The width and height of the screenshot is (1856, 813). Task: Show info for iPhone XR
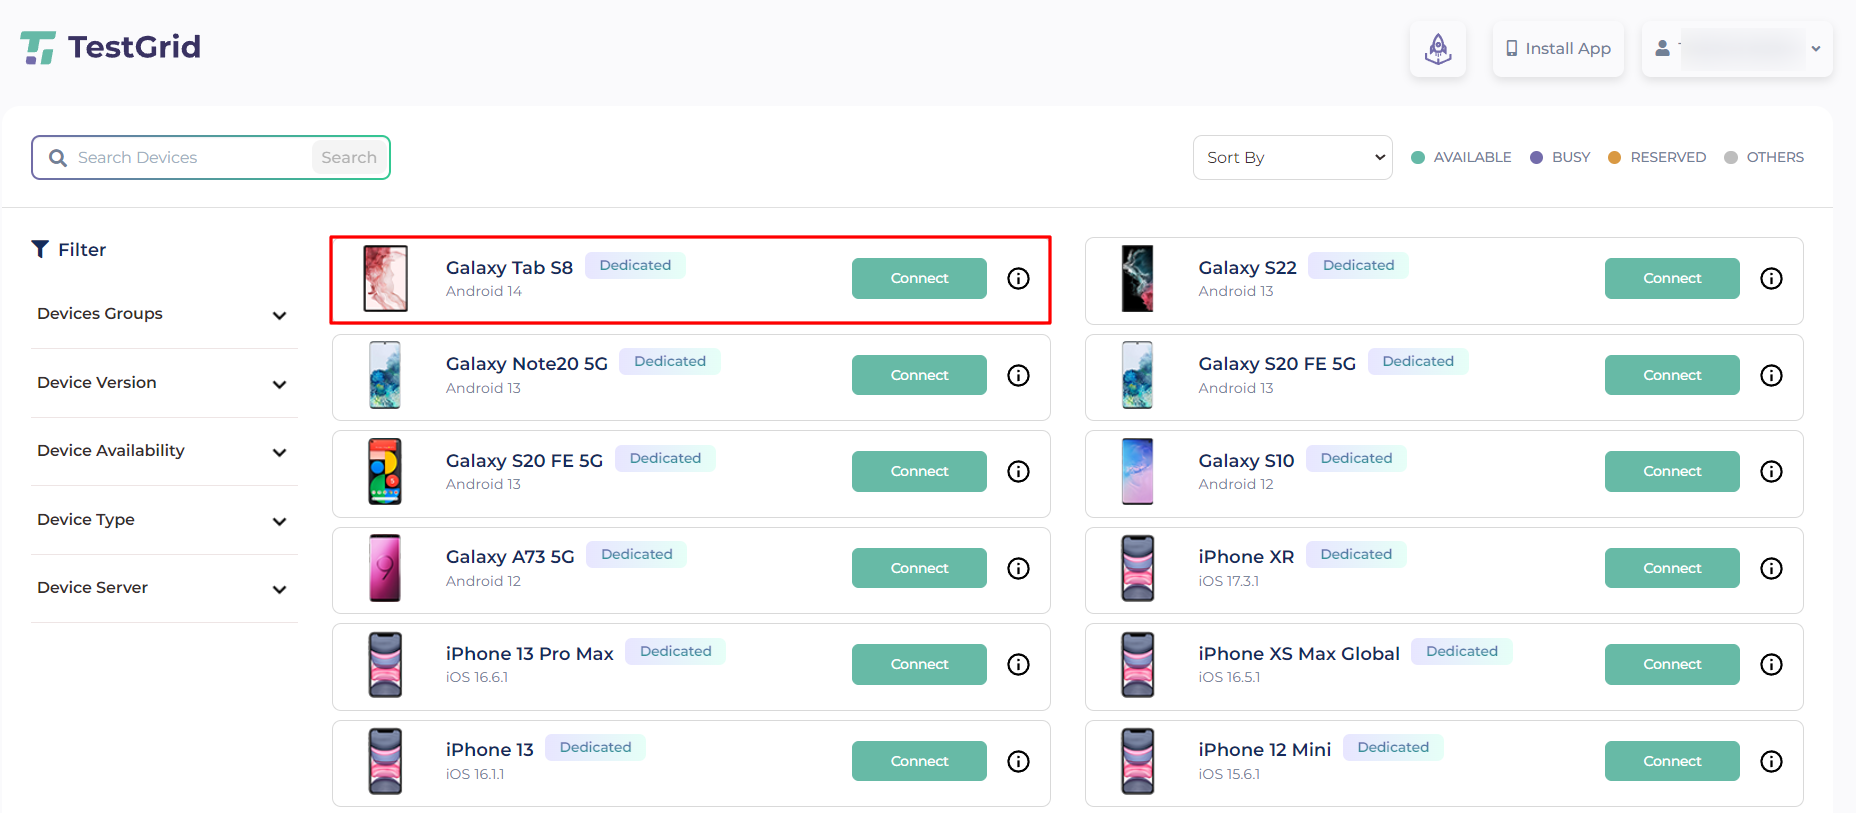pyautogui.click(x=1771, y=568)
